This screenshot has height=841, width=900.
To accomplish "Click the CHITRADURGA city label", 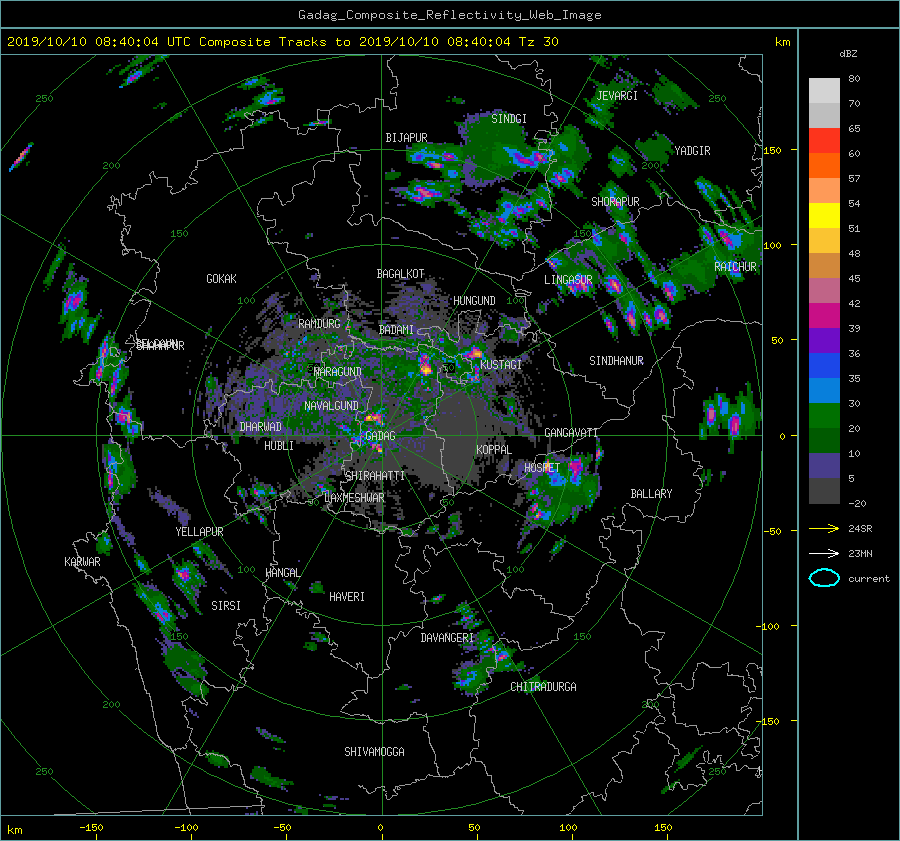I will point(543,687).
